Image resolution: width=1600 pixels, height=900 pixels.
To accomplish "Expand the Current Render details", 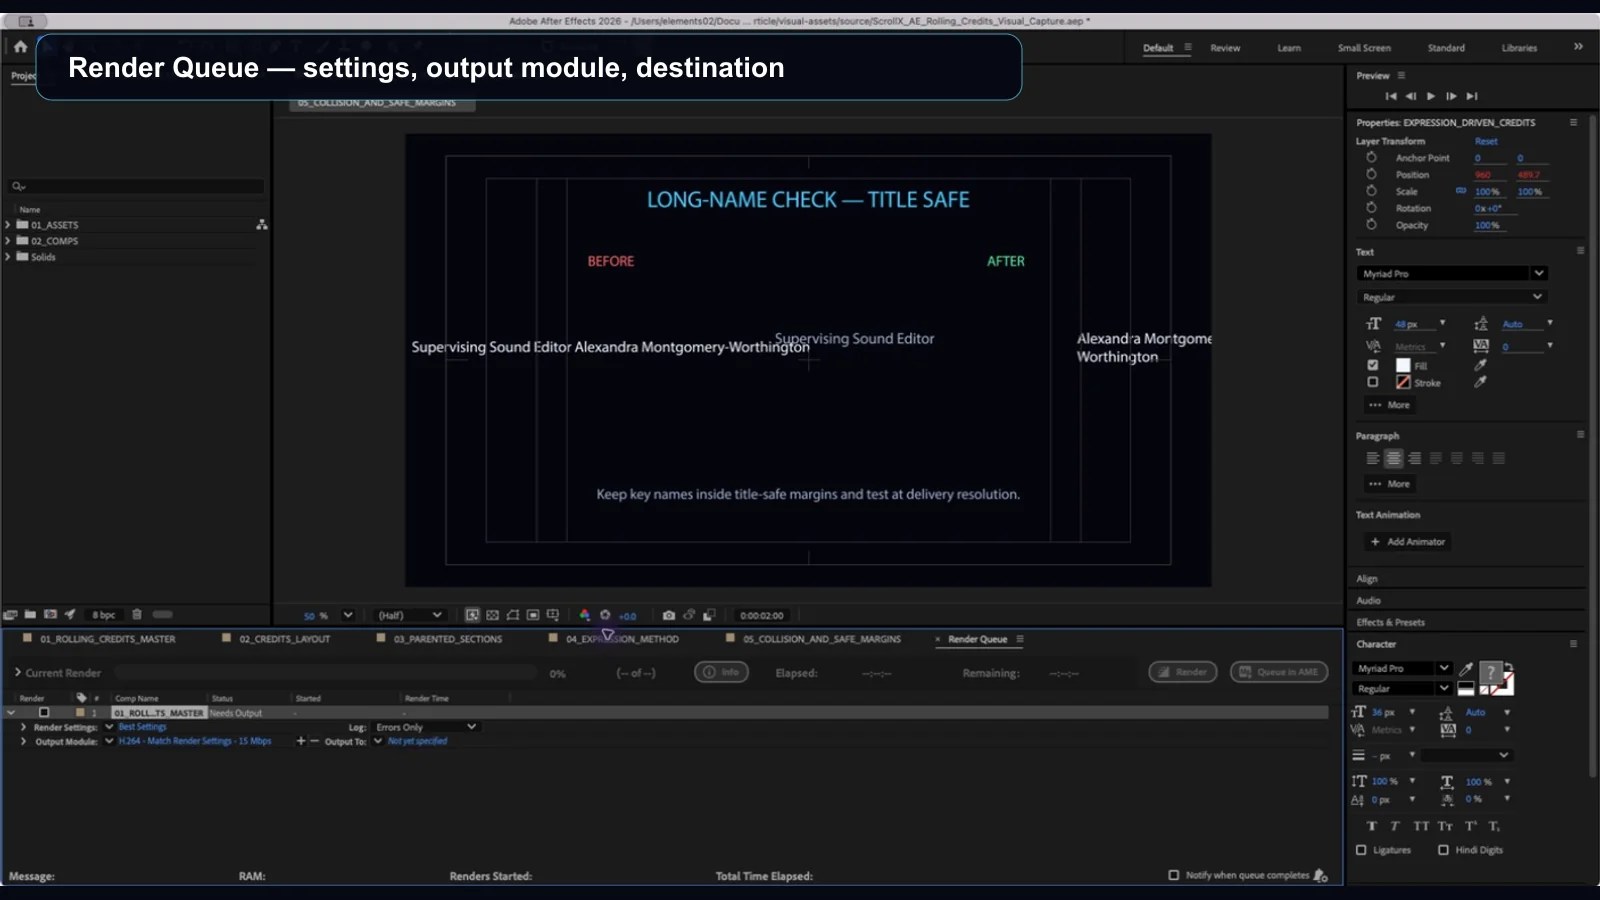I will [x=17, y=672].
